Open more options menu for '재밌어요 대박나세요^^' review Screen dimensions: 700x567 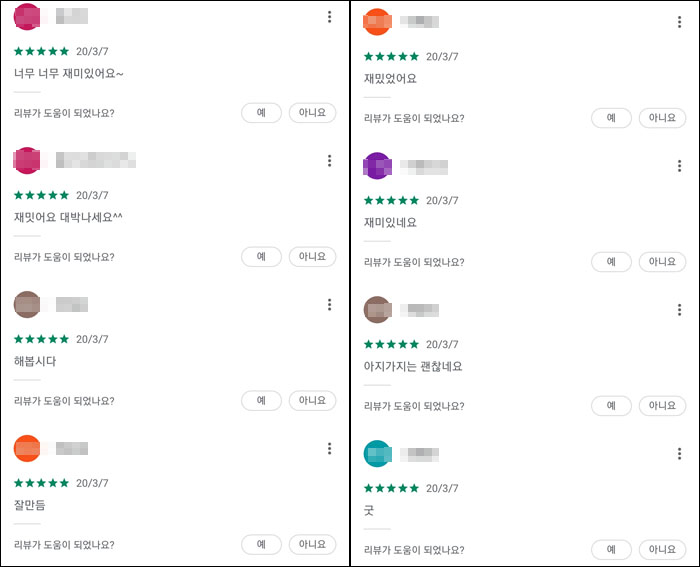tap(329, 161)
